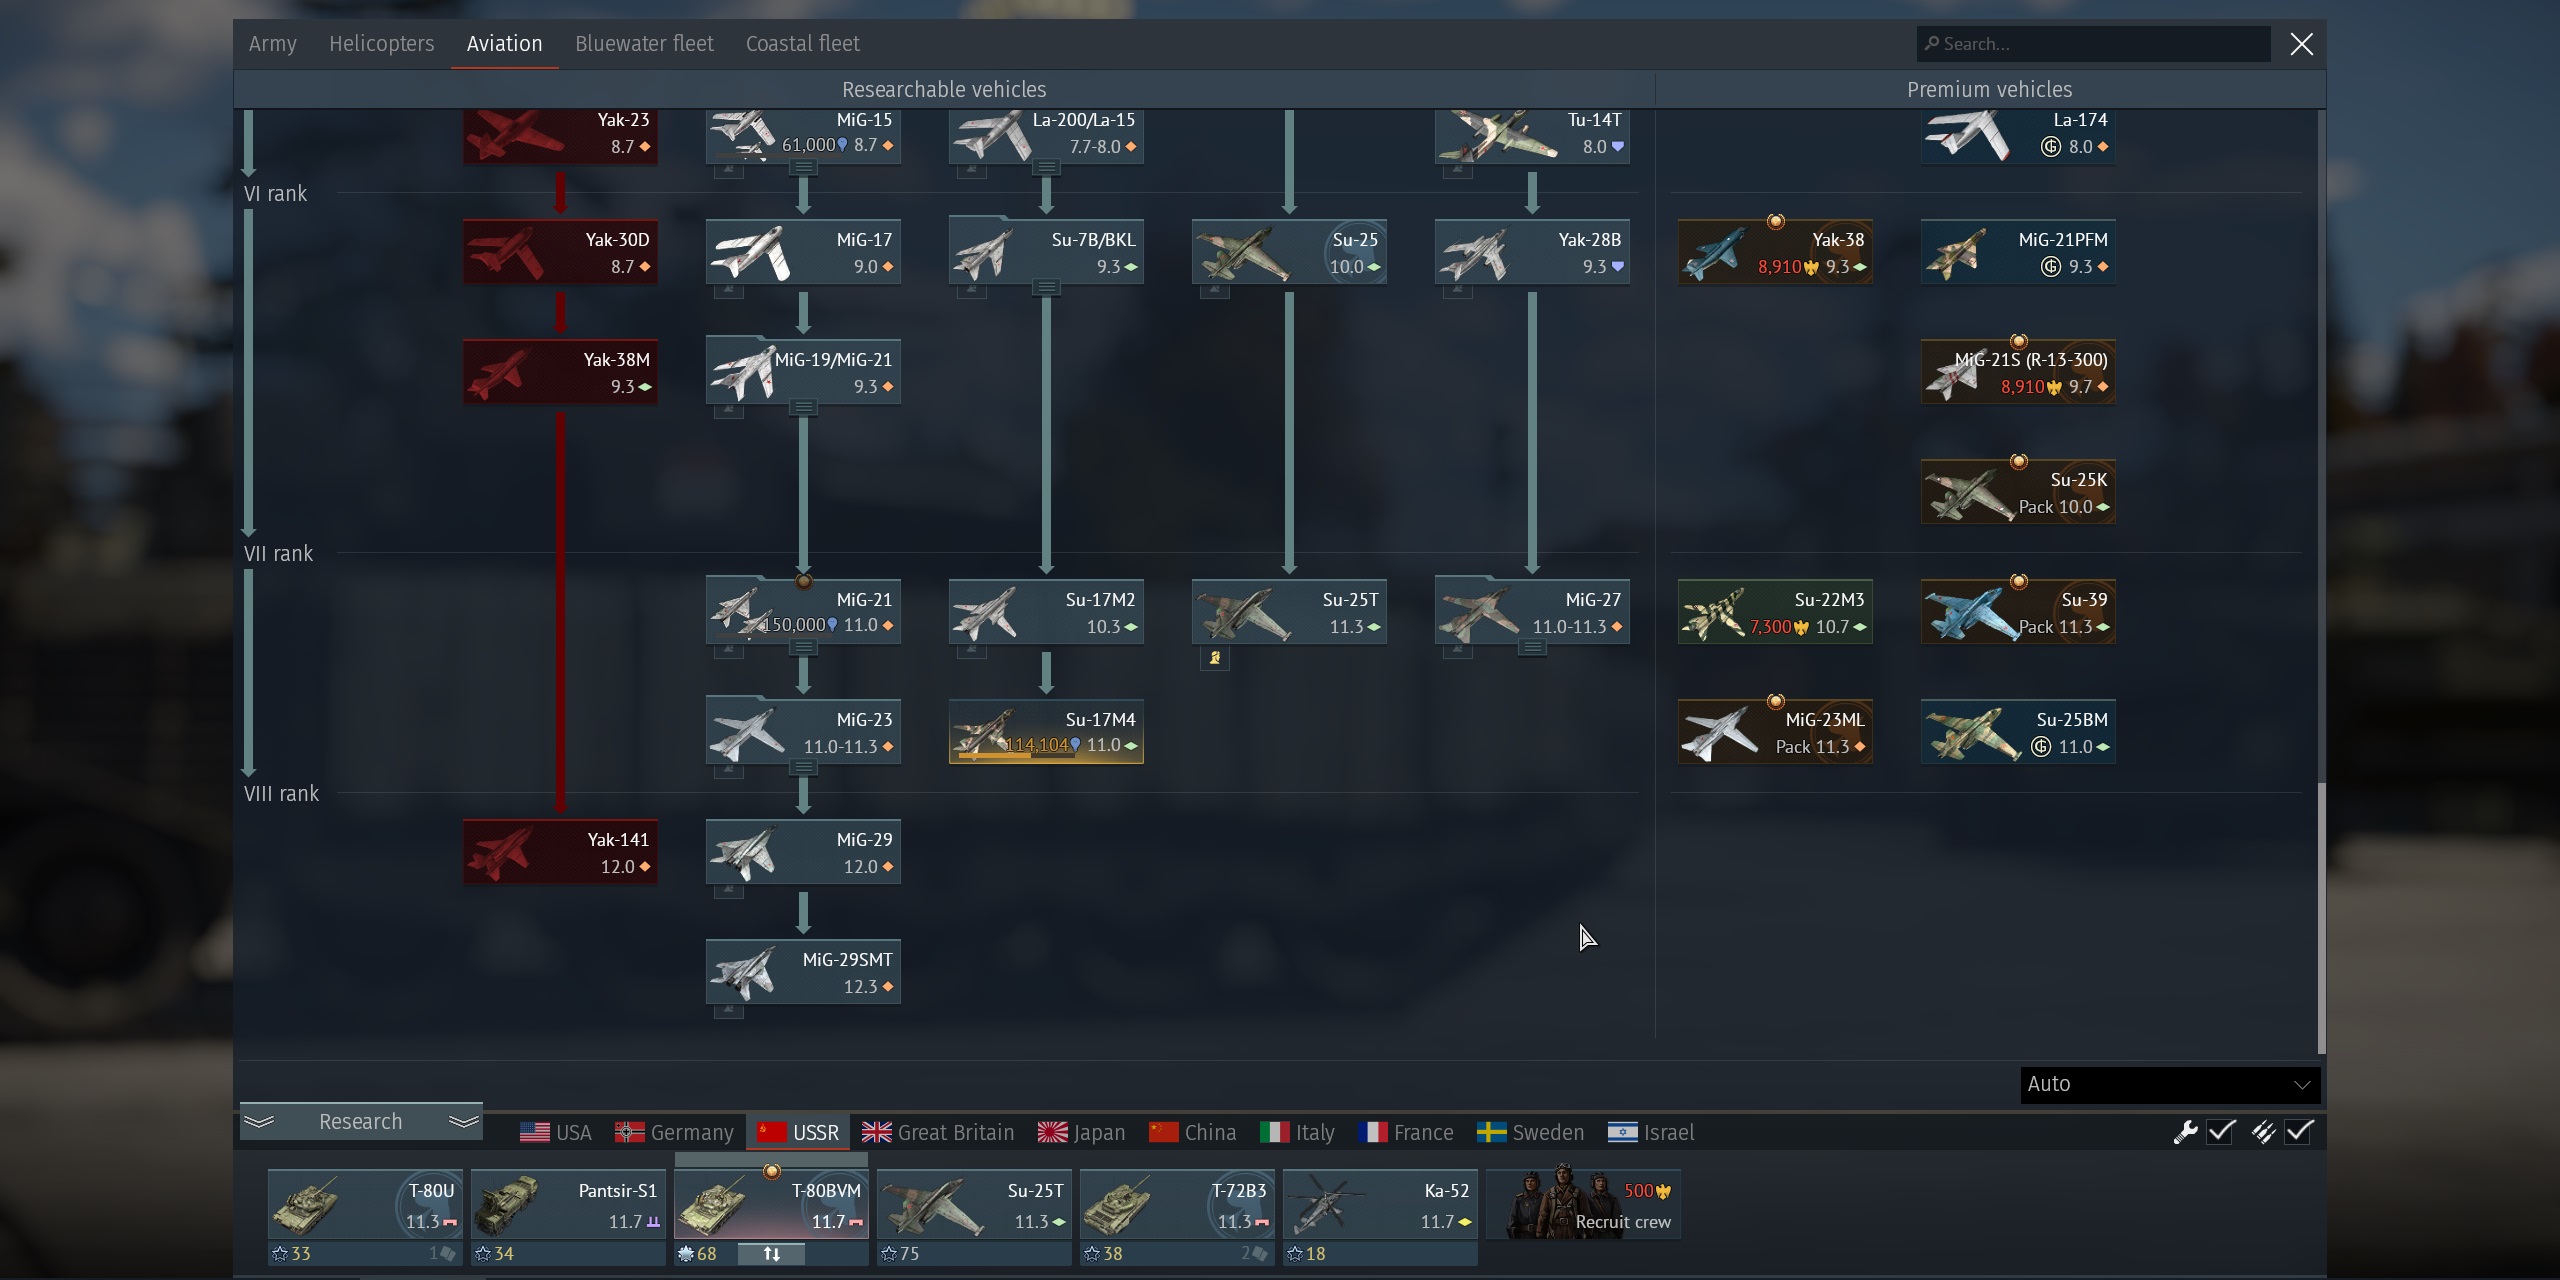Select the USSR nation tab
The image size is (2560, 1280).
799,1133
